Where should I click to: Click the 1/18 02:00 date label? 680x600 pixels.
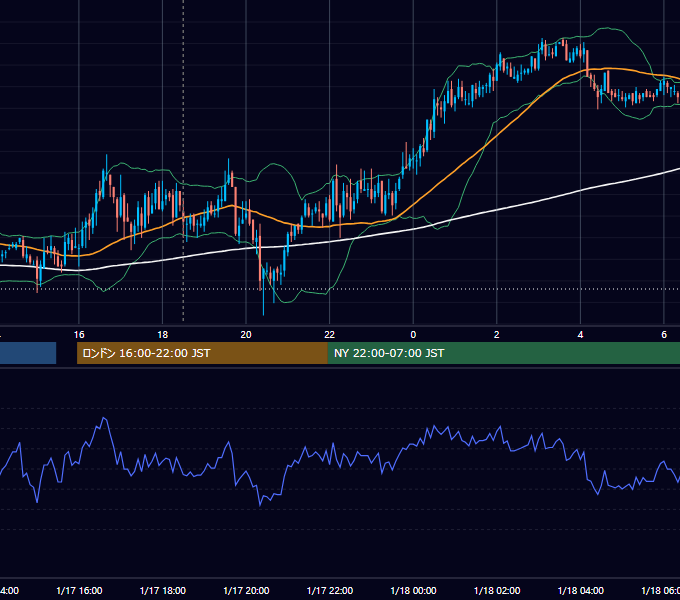[x=497, y=590]
